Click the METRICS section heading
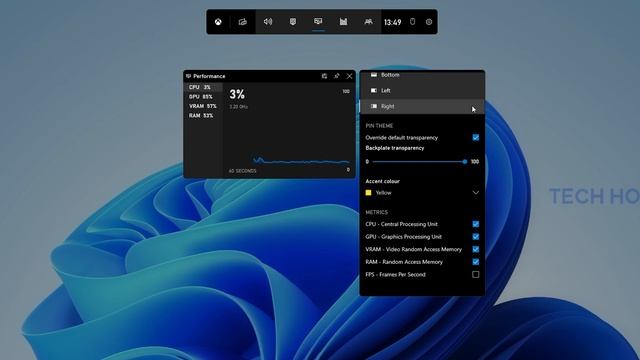 click(376, 212)
